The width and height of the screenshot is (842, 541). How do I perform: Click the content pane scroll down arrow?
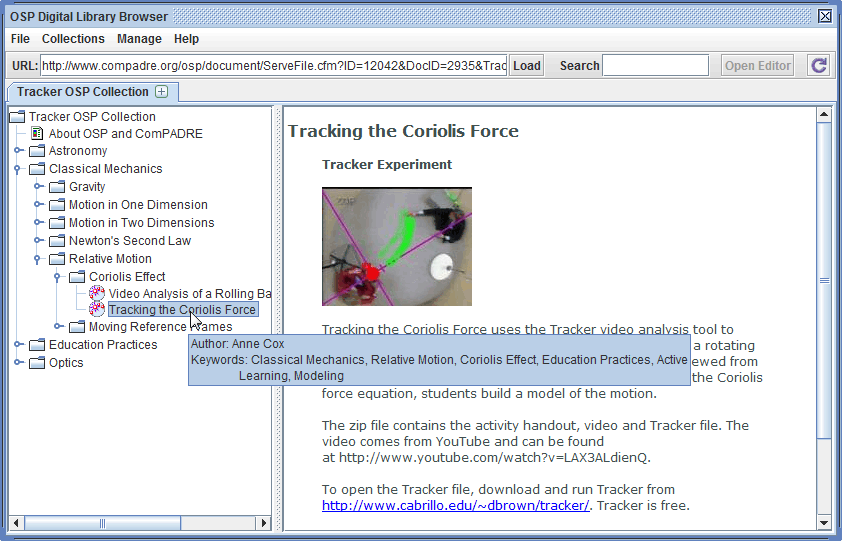coord(824,522)
